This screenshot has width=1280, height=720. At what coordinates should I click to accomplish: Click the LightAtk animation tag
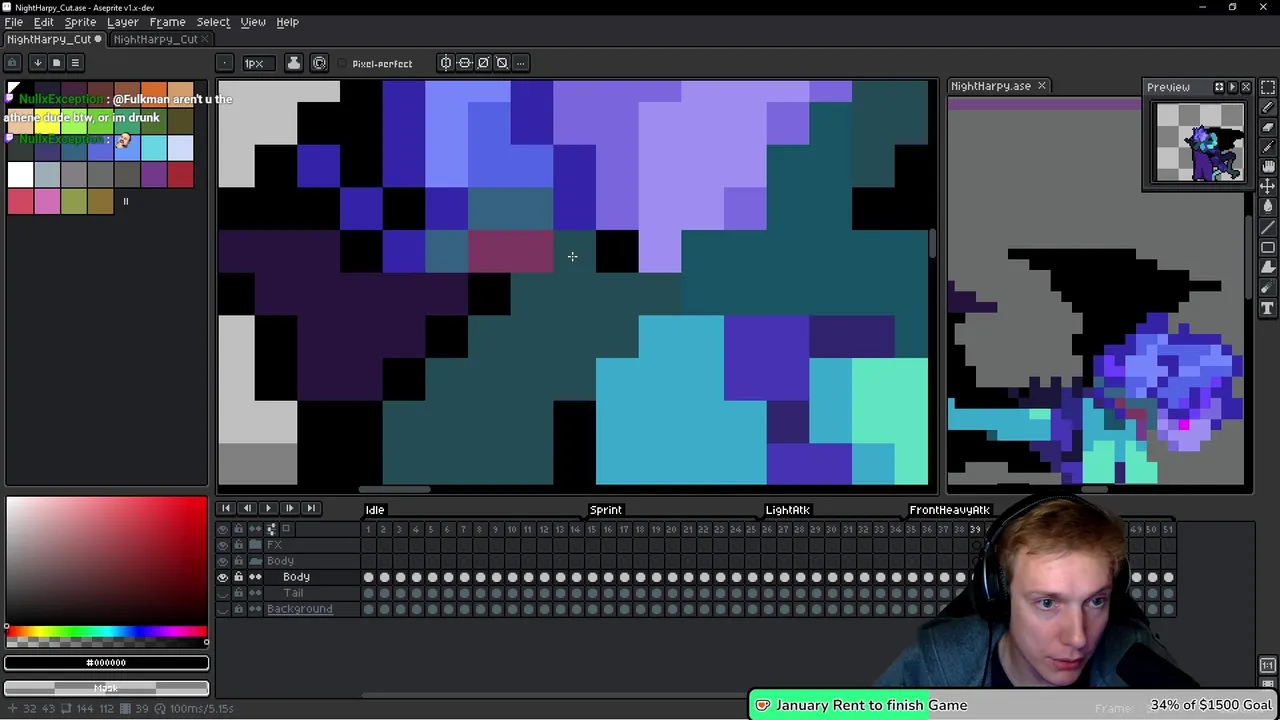click(x=788, y=510)
